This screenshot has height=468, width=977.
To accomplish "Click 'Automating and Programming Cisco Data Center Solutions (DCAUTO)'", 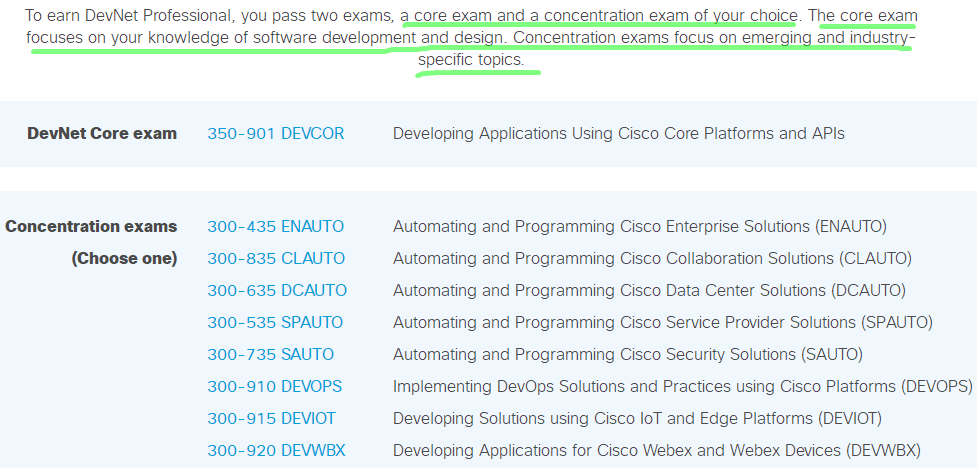I will 649,290.
